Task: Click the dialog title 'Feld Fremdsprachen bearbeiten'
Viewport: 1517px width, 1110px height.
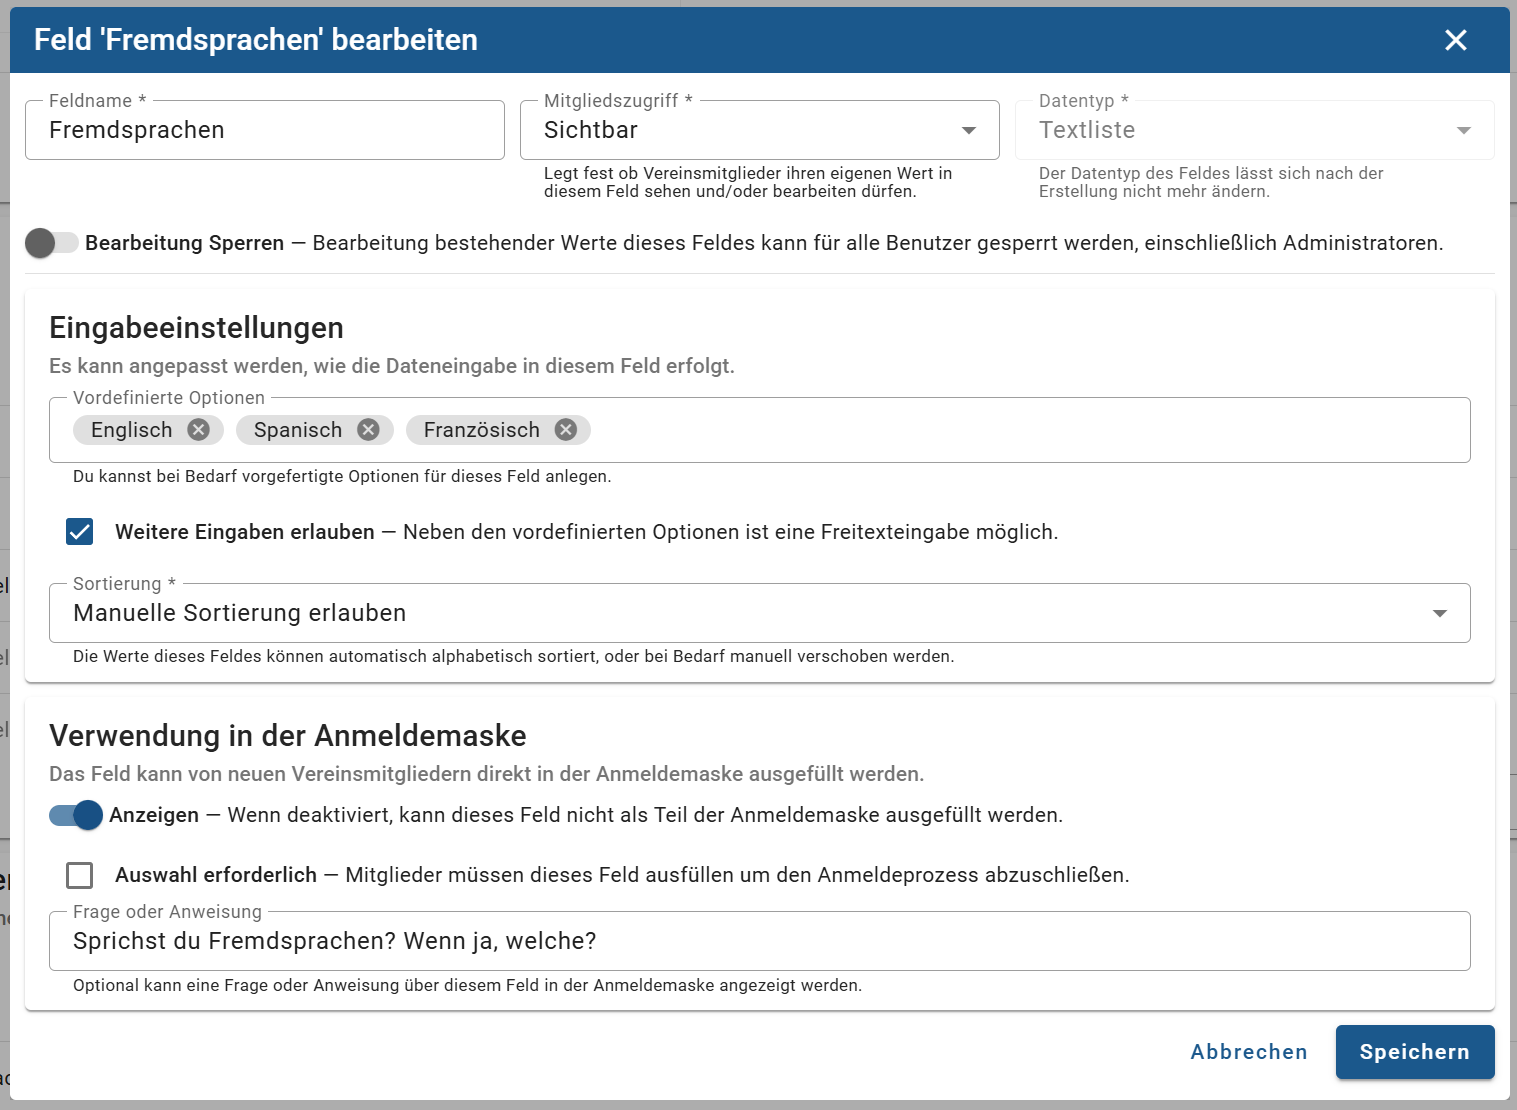Action: (x=256, y=40)
